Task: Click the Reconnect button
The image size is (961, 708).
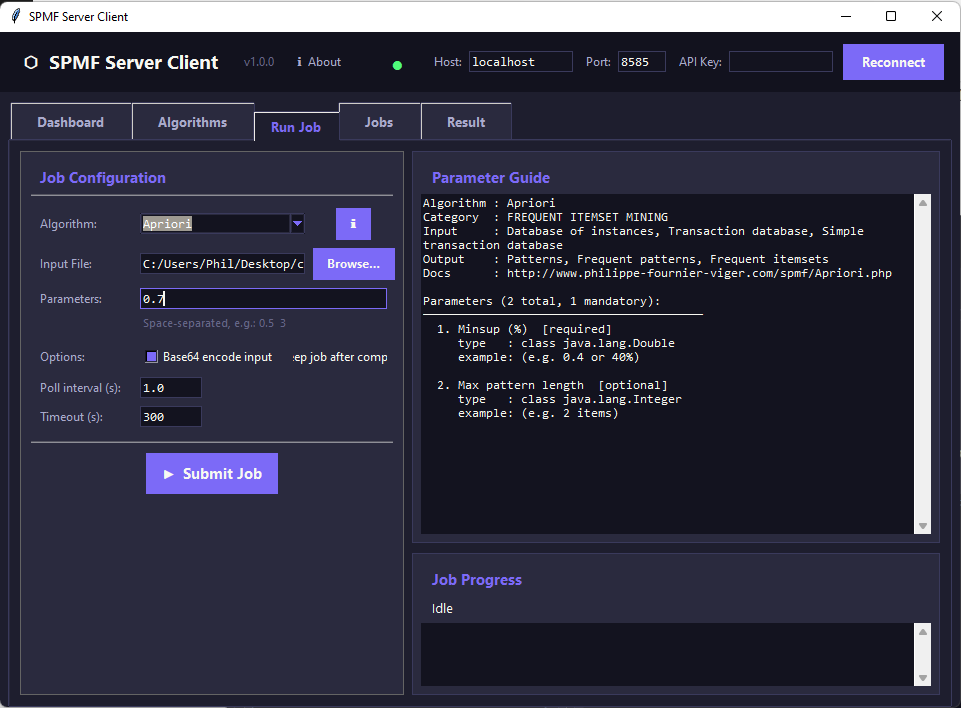Action: (893, 62)
